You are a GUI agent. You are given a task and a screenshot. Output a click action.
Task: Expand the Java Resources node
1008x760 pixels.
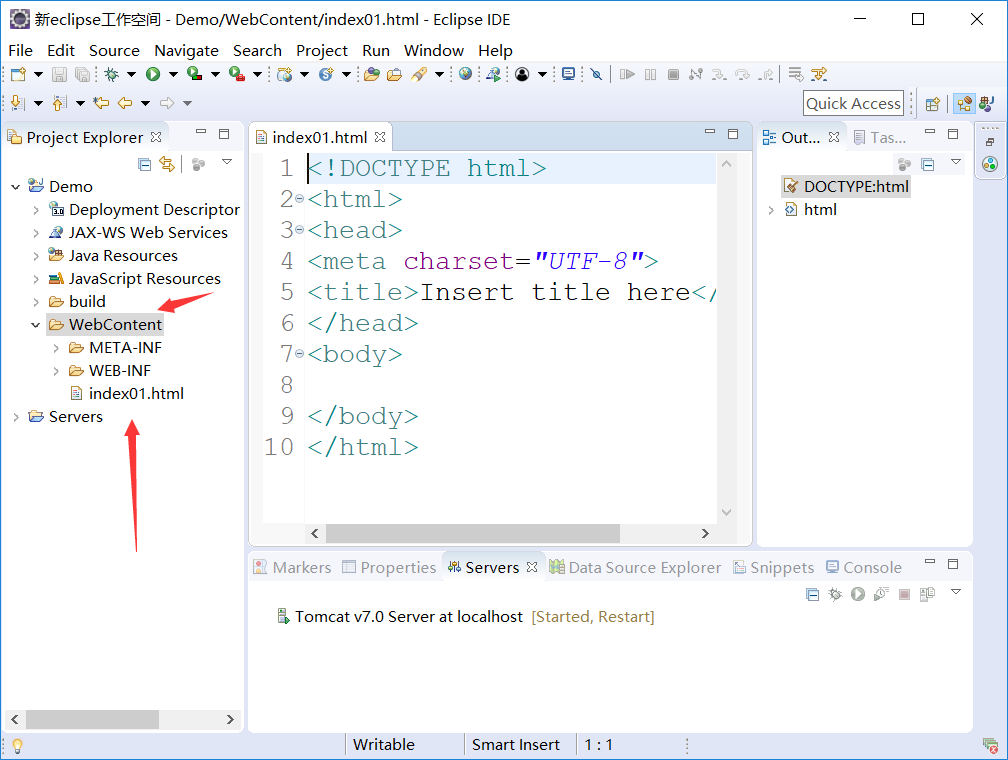click(x=36, y=256)
